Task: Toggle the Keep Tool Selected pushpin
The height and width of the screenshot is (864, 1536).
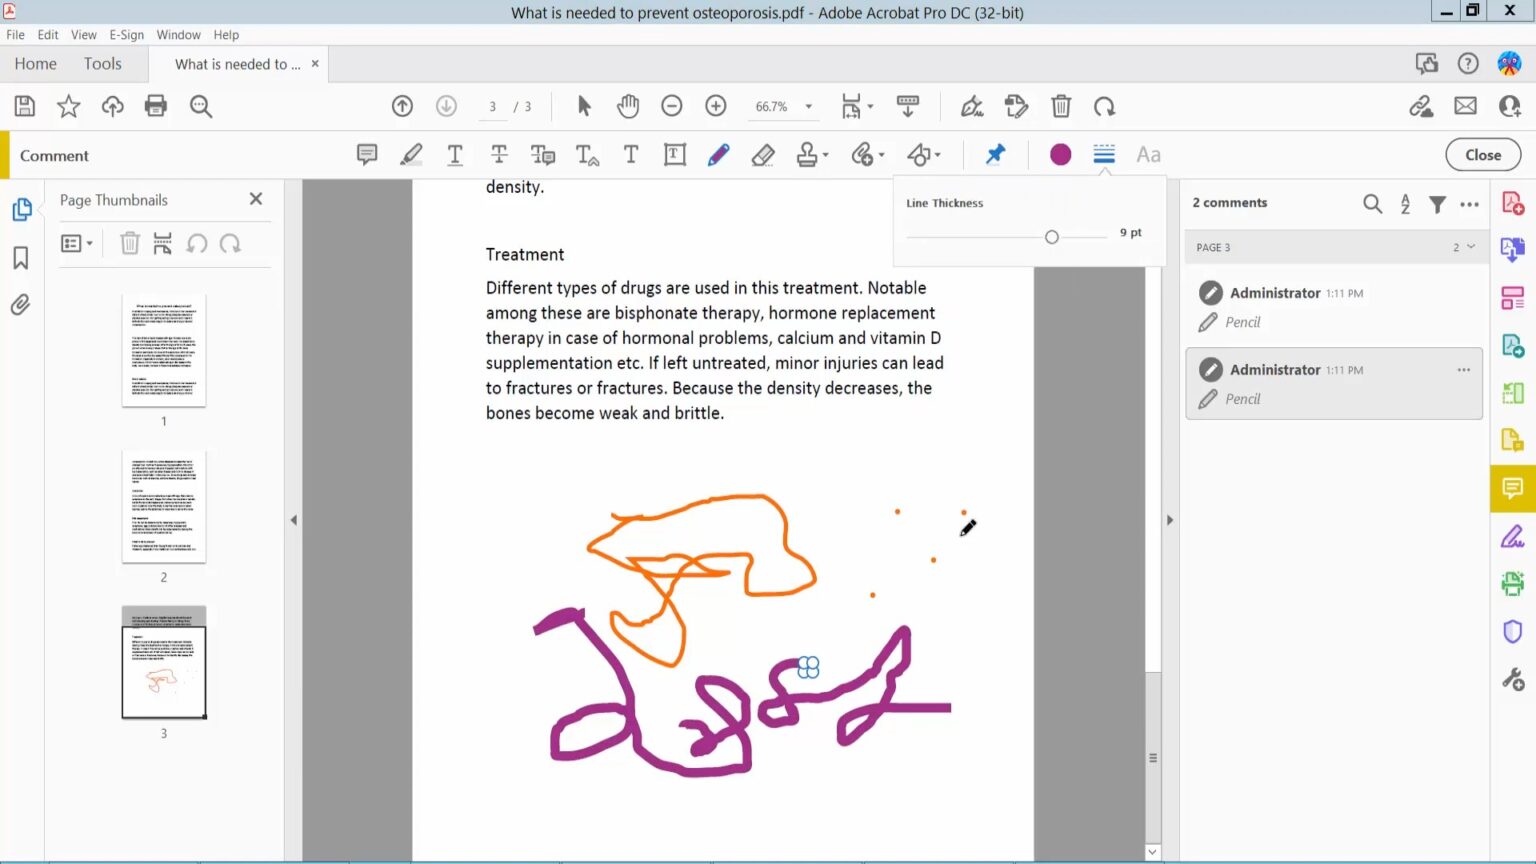Action: pyautogui.click(x=995, y=155)
